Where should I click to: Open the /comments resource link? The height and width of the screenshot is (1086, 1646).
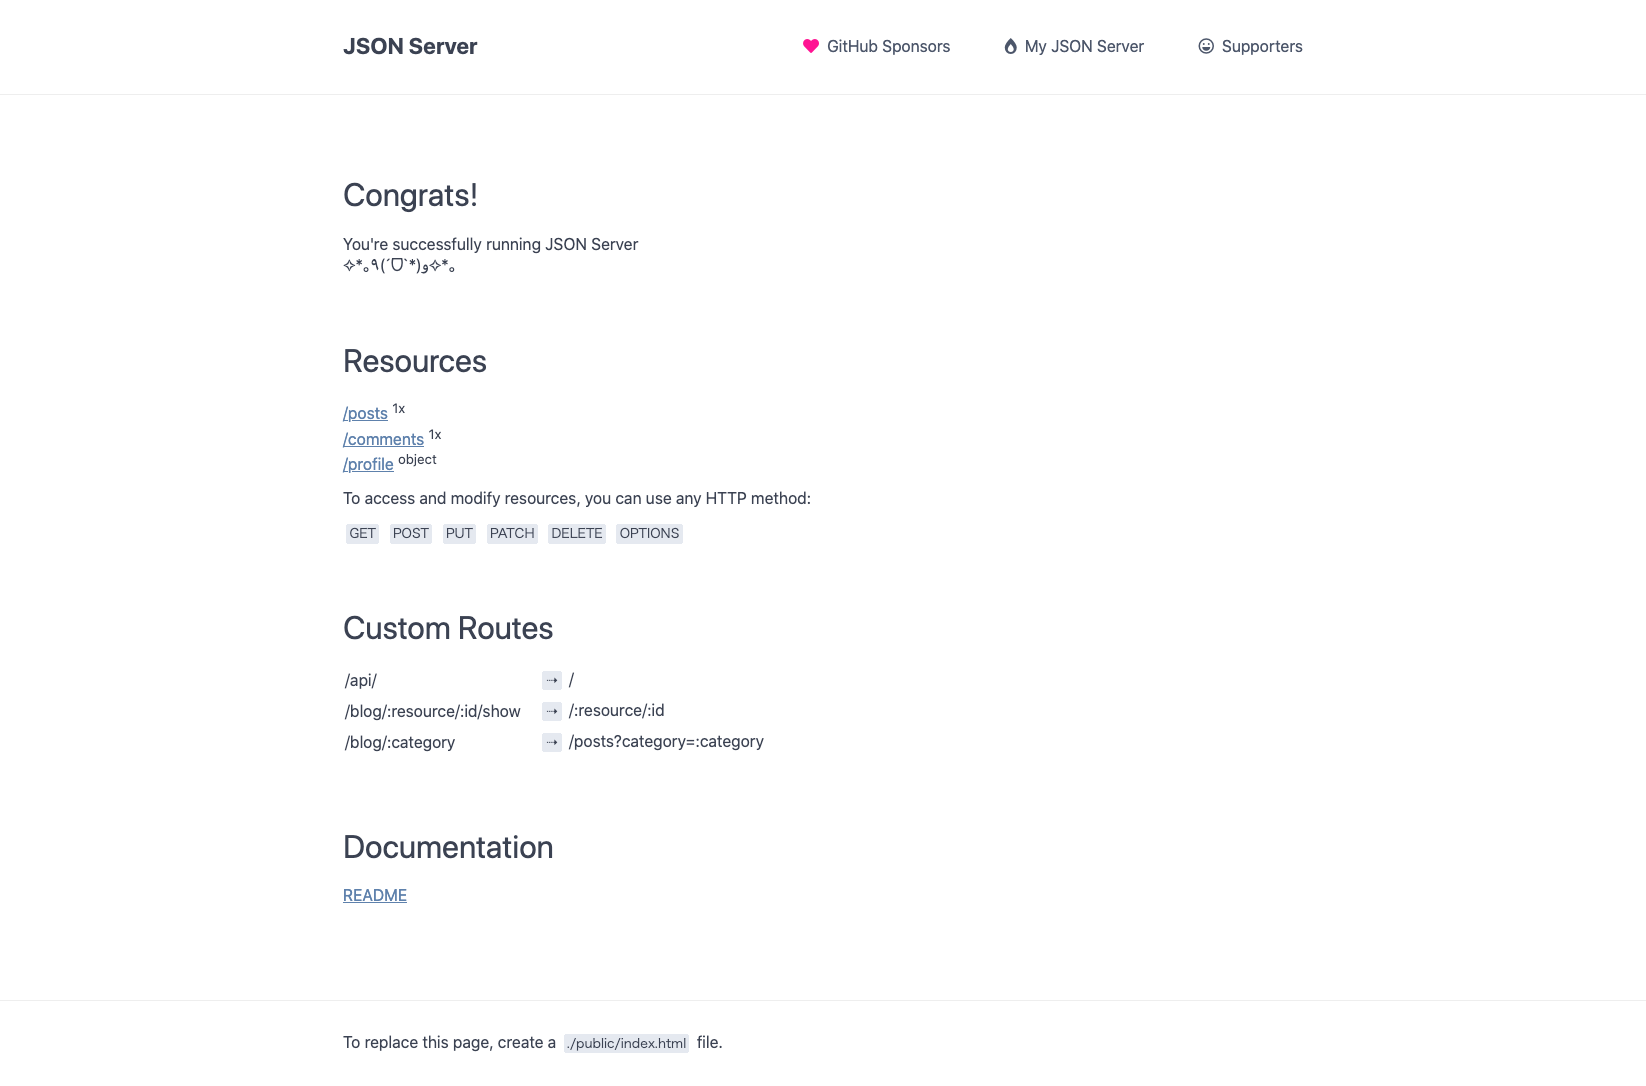[383, 439]
